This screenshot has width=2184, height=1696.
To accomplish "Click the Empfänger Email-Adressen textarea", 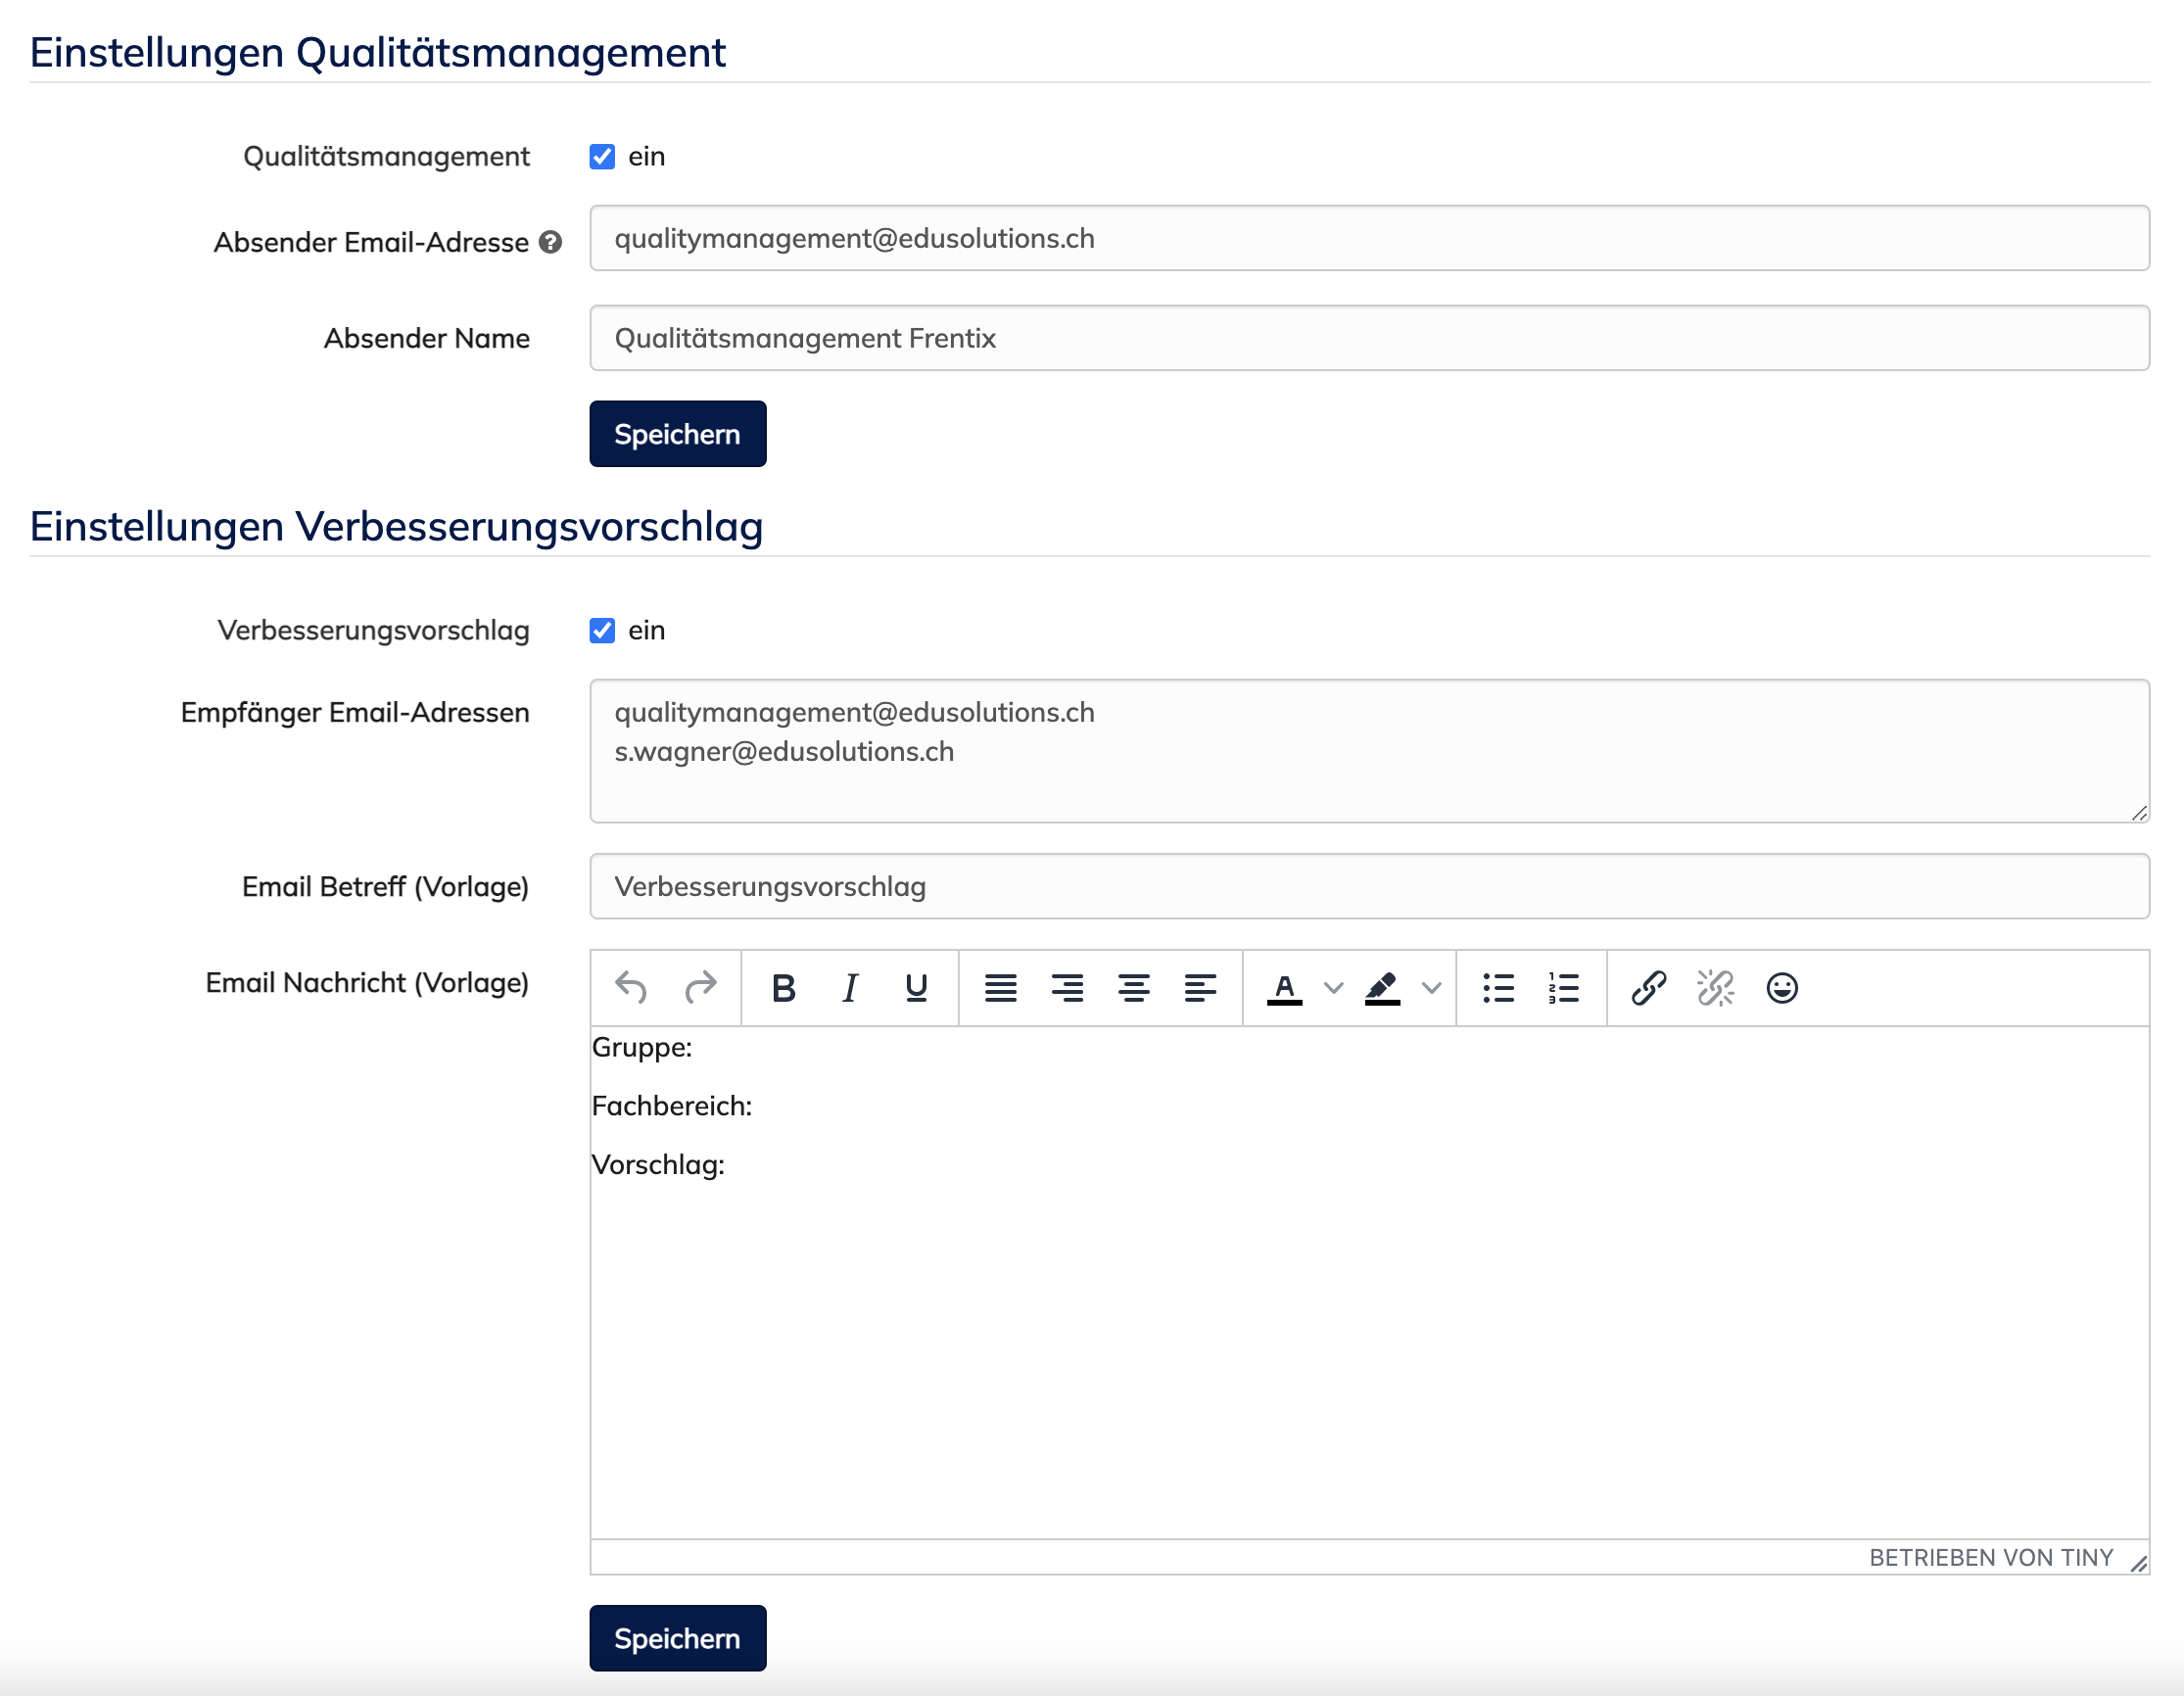I will pos(1369,751).
